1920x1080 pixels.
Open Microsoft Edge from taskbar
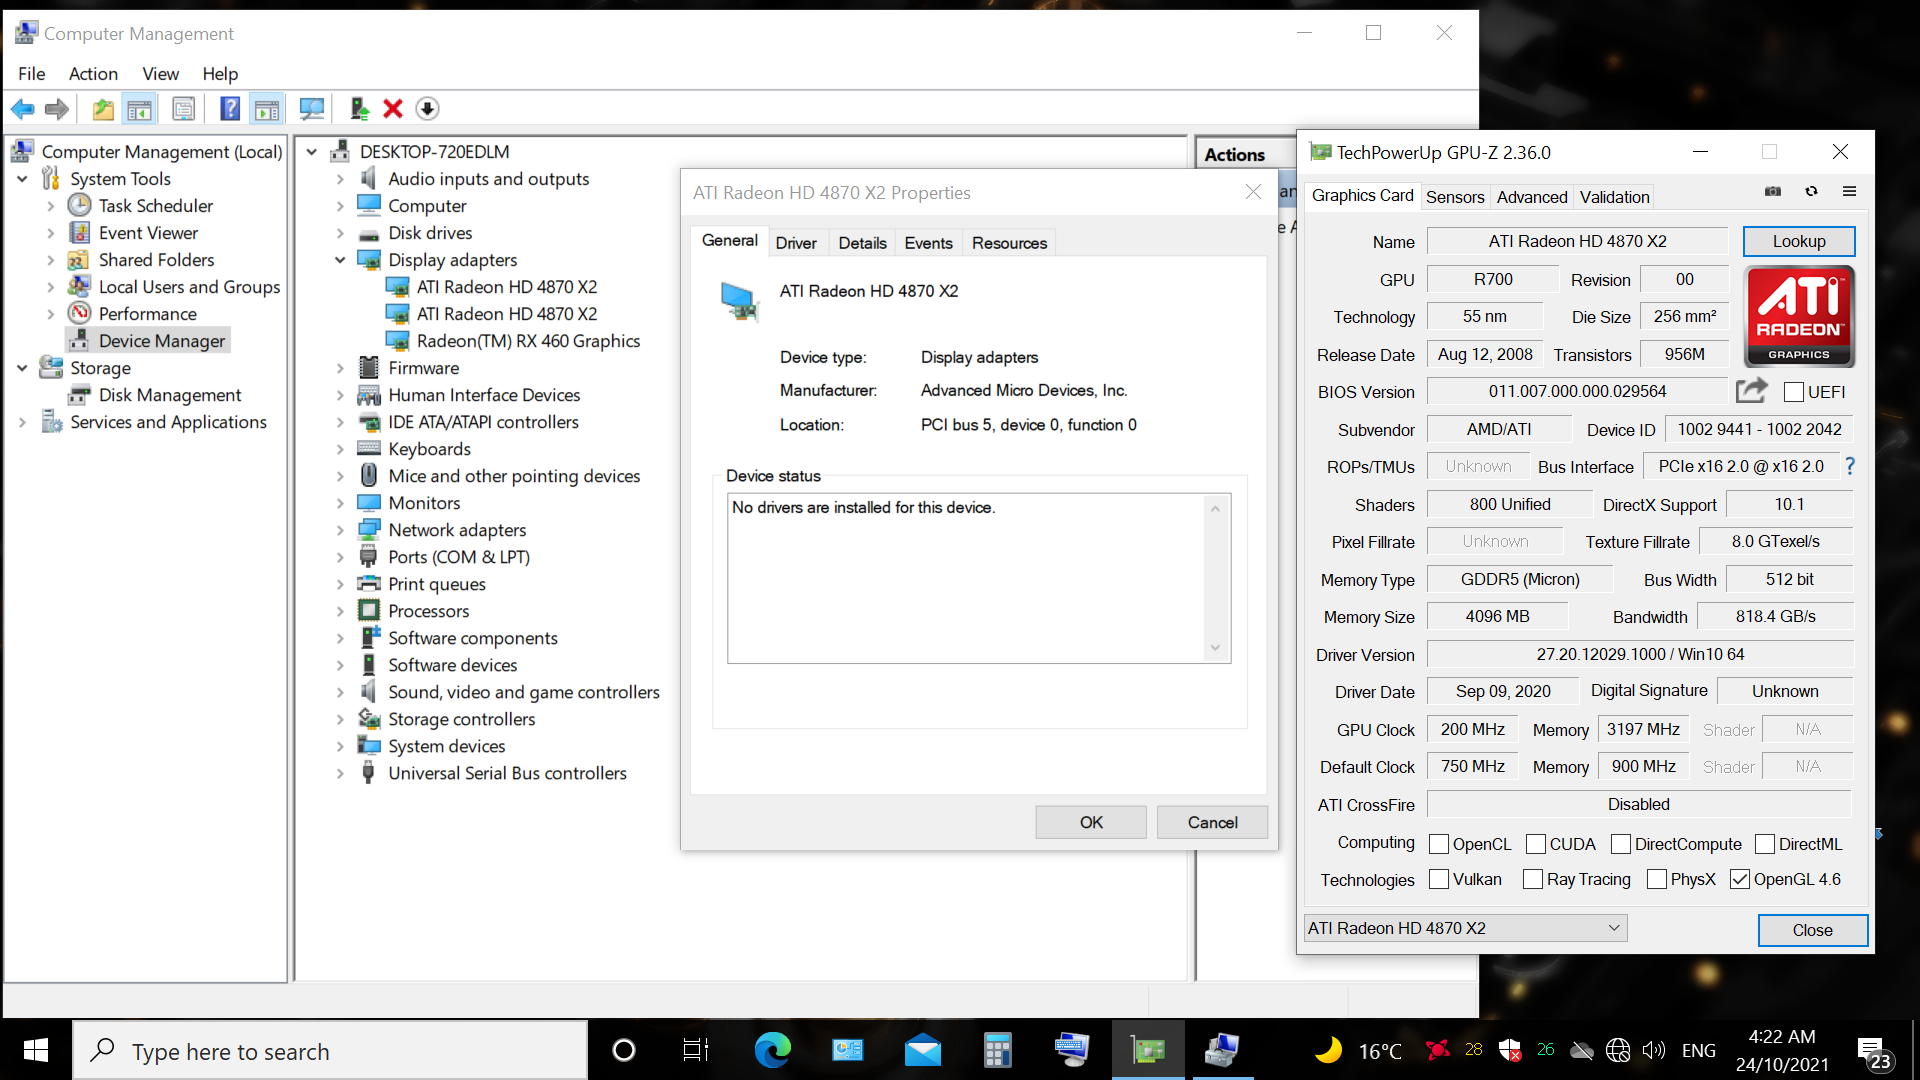click(772, 1050)
